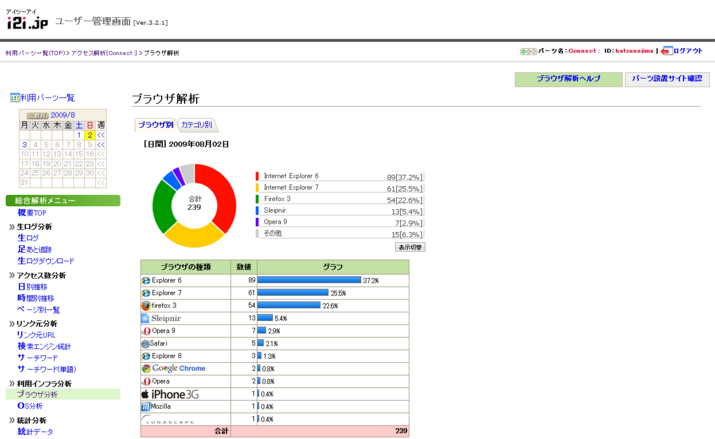Click the Google Chrome icon in table
Screen dimensions: 715x439
146,368
